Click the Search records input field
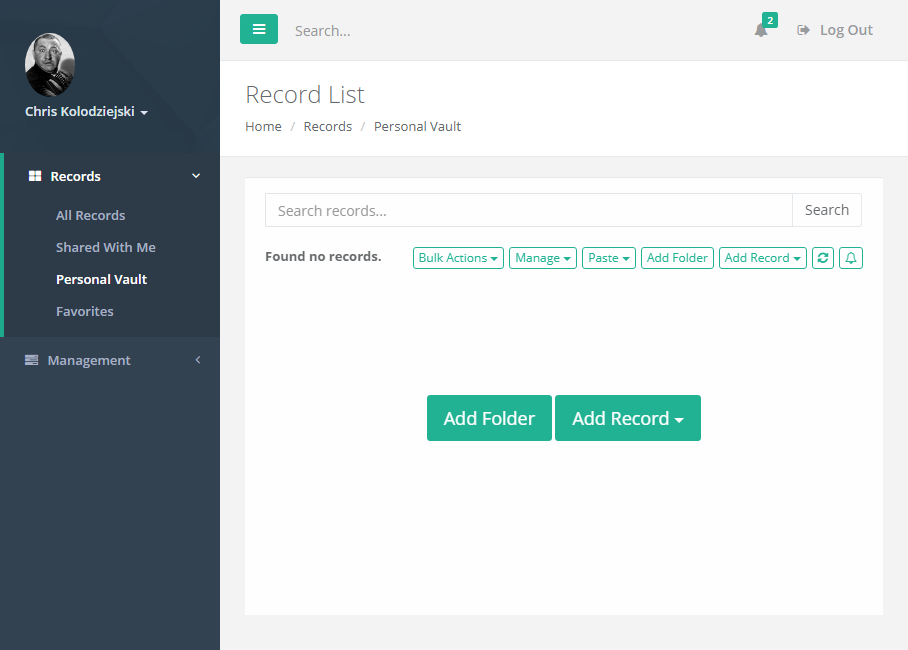This screenshot has height=650, width=908. pos(528,210)
